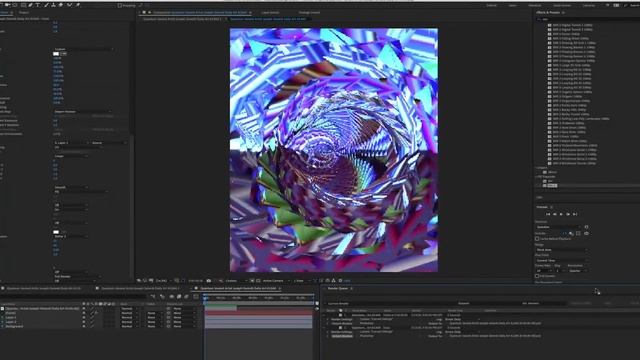This screenshot has height=360, width=640.
Task: Toggle the motion blur icon in timeline
Action: pos(187,296)
